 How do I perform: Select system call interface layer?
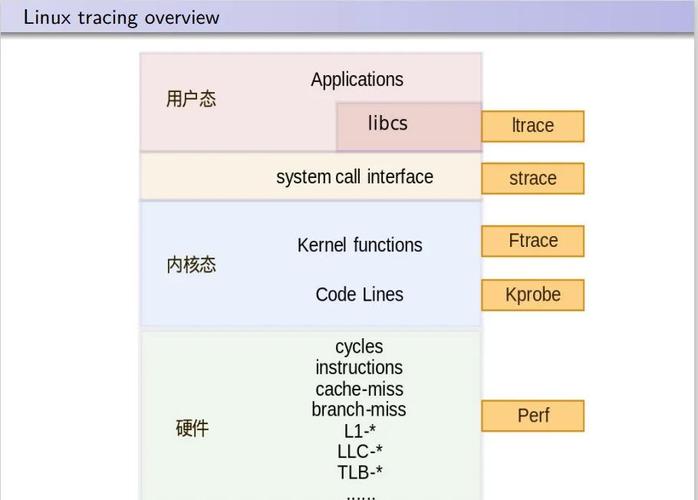click(x=311, y=176)
